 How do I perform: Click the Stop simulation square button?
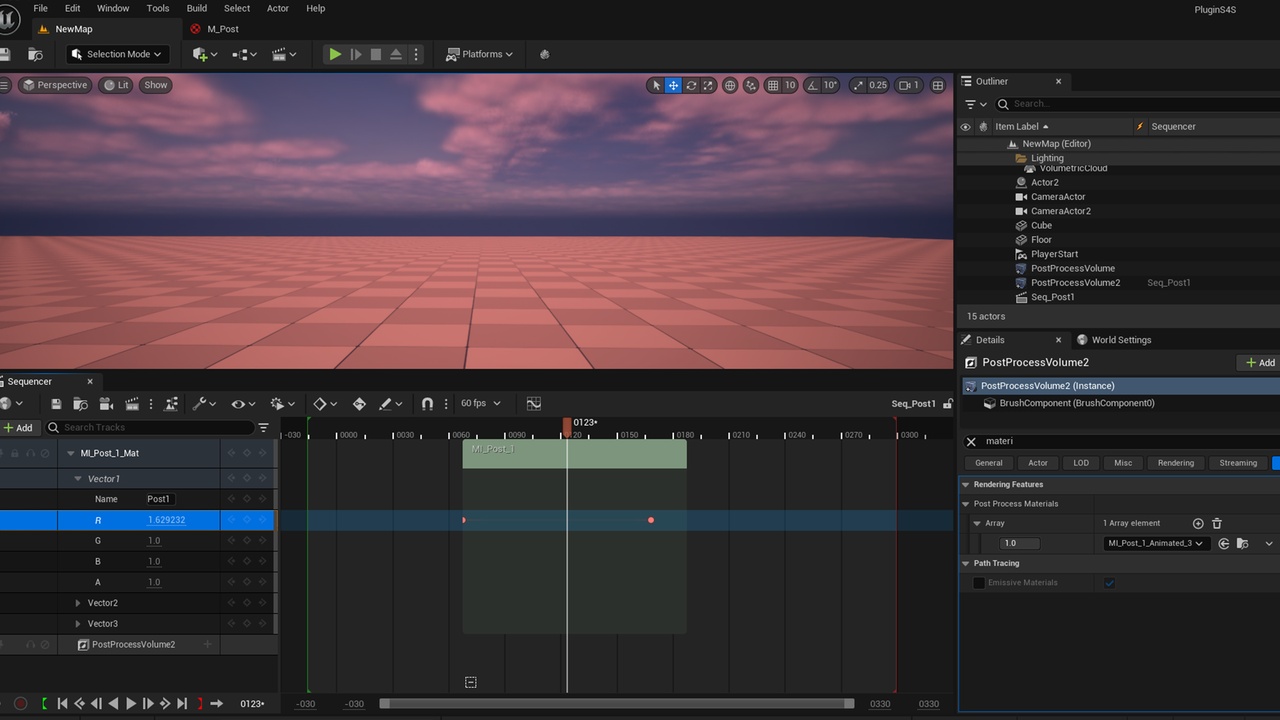point(376,54)
